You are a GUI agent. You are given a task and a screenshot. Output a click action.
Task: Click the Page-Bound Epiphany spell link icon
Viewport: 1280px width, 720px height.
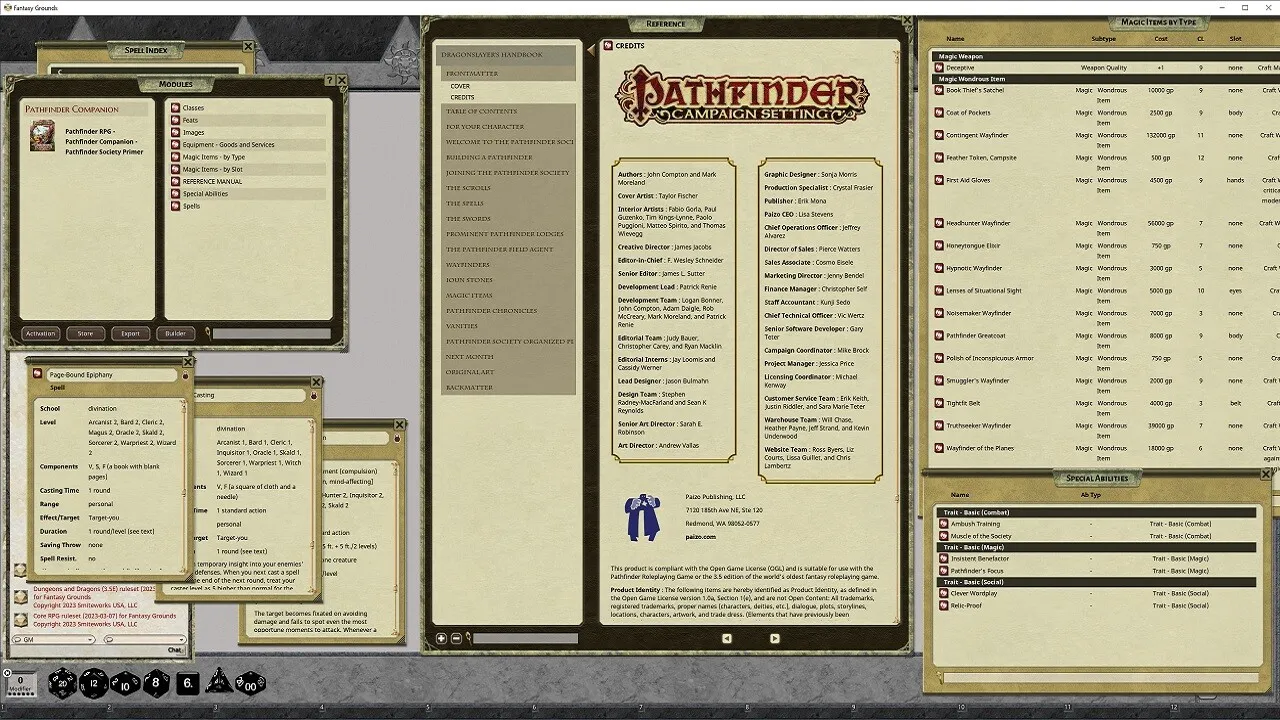coord(38,374)
